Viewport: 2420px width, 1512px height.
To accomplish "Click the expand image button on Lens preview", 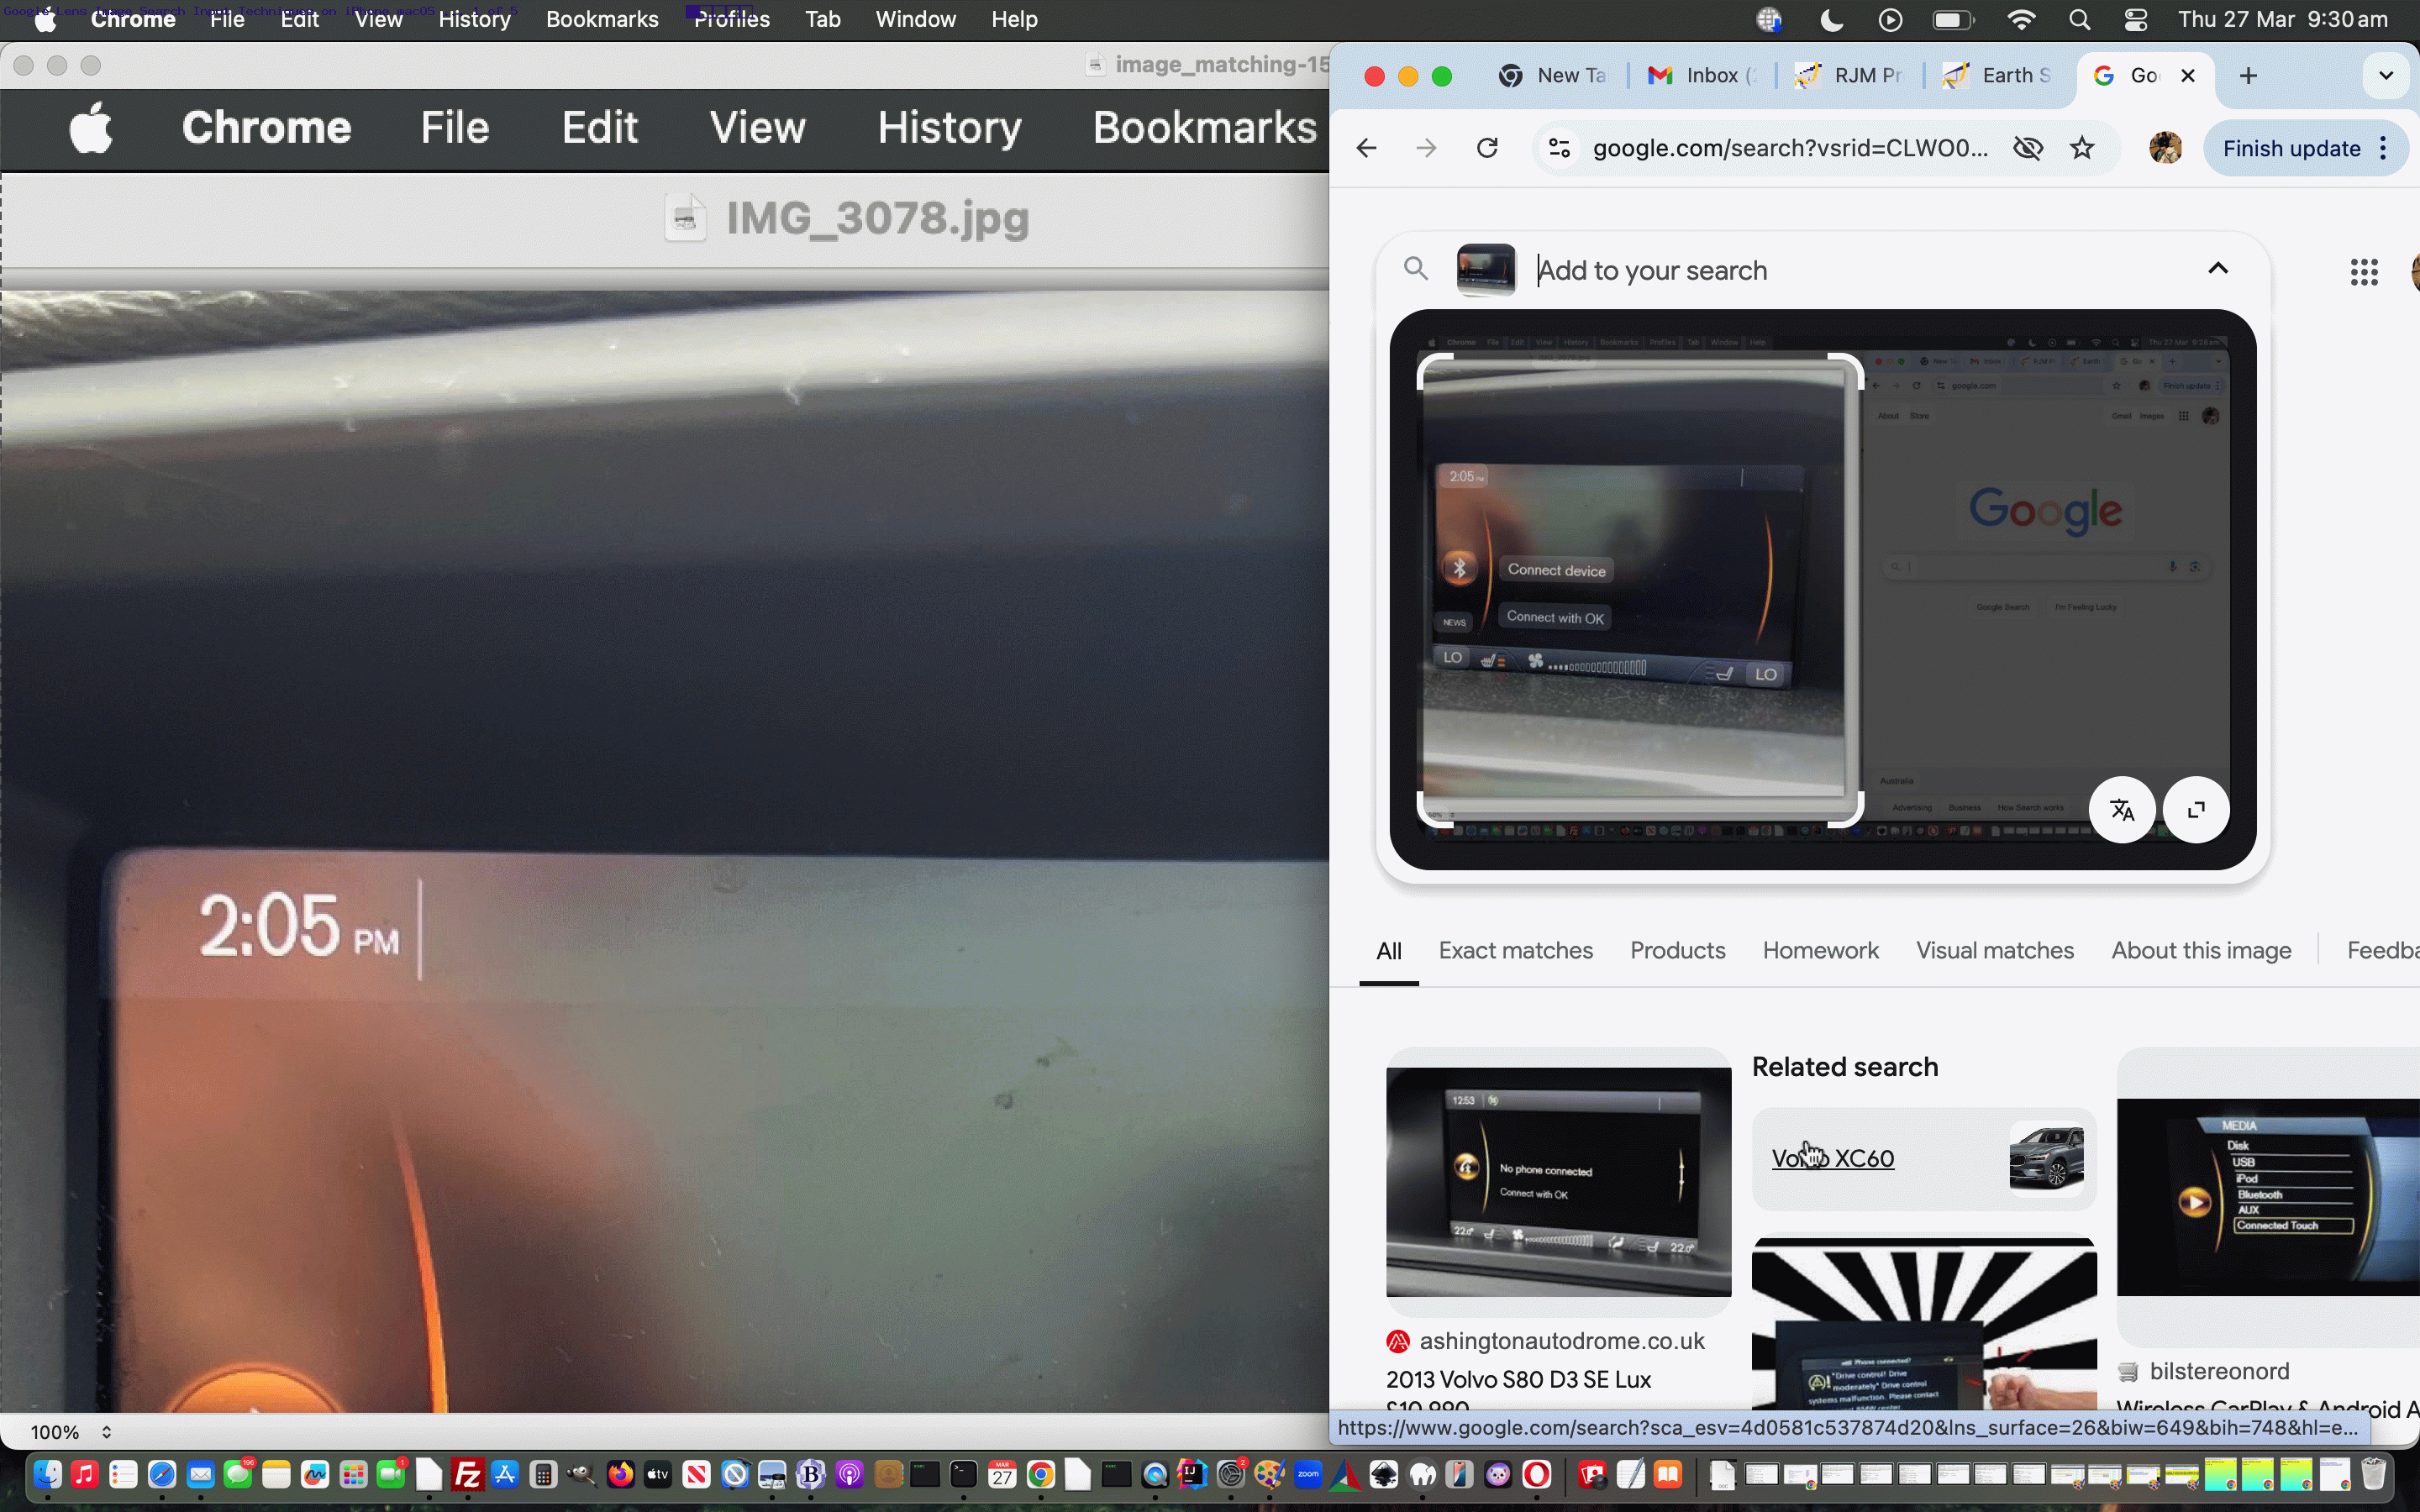I will [2196, 809].
